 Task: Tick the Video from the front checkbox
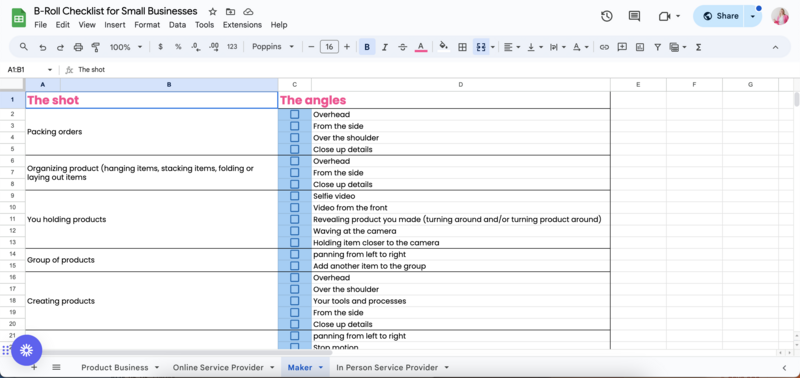point(294,208)
